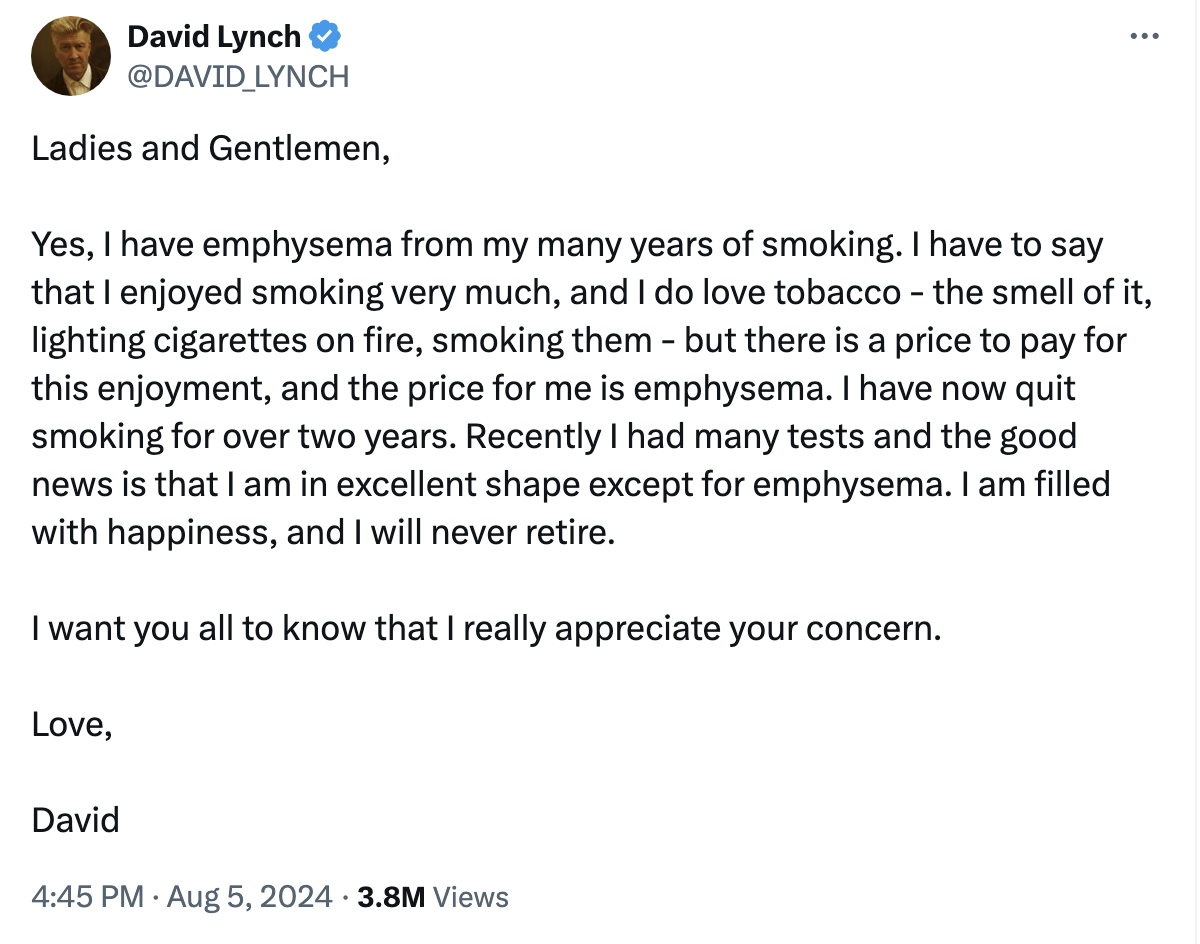Click the 3.8M view count
Viewport: 1200px width, 944px height.
click(x=392, y=897)
